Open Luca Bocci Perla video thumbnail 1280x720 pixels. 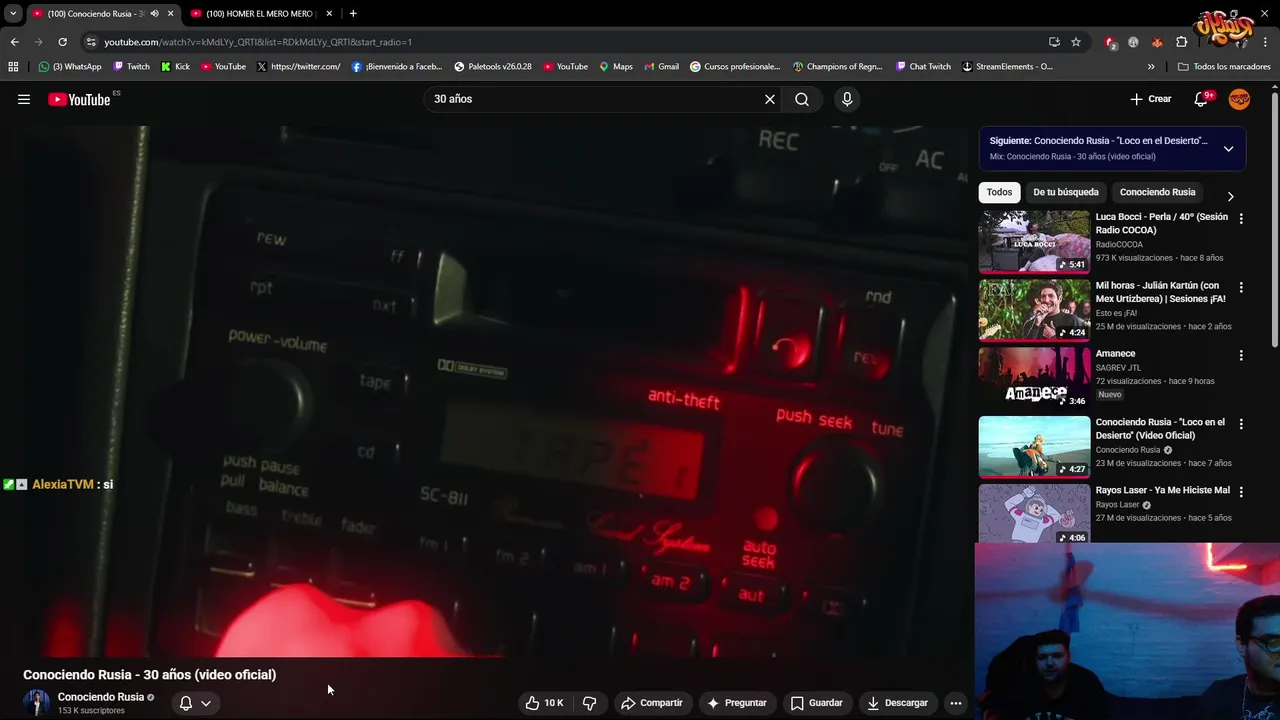(1034, 241)
